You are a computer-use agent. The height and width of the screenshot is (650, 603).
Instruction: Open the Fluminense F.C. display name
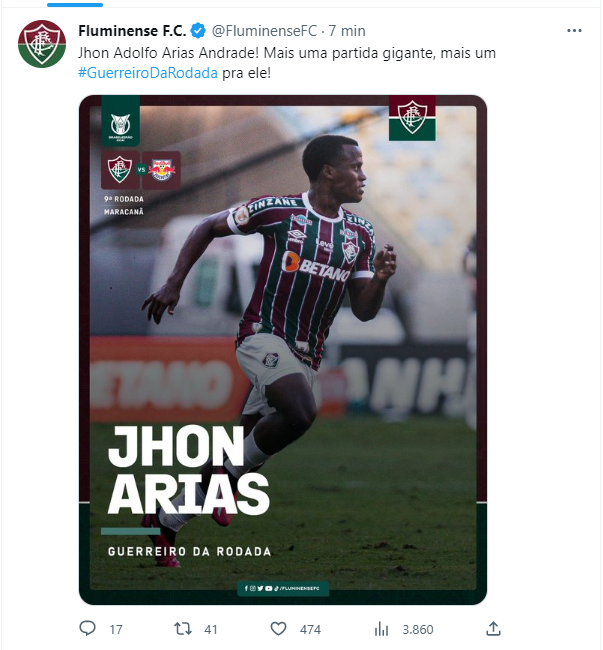click(x=132, y=31)
